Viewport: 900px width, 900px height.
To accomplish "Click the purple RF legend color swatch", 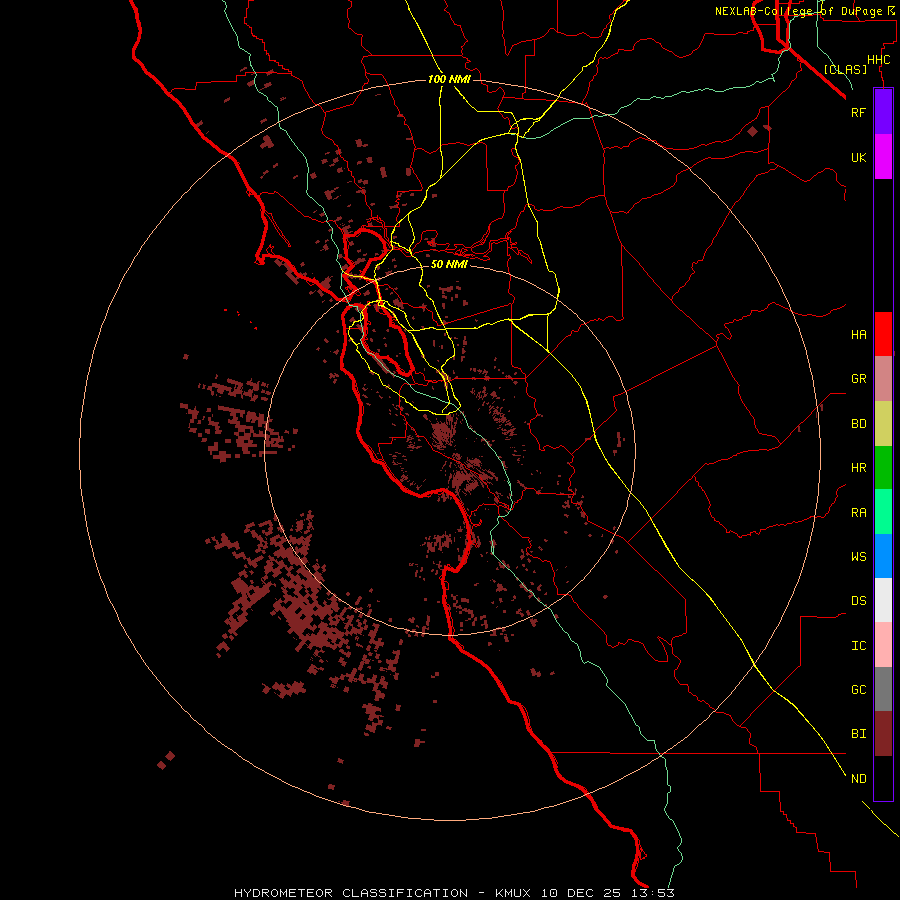I will tap(883, 112).
